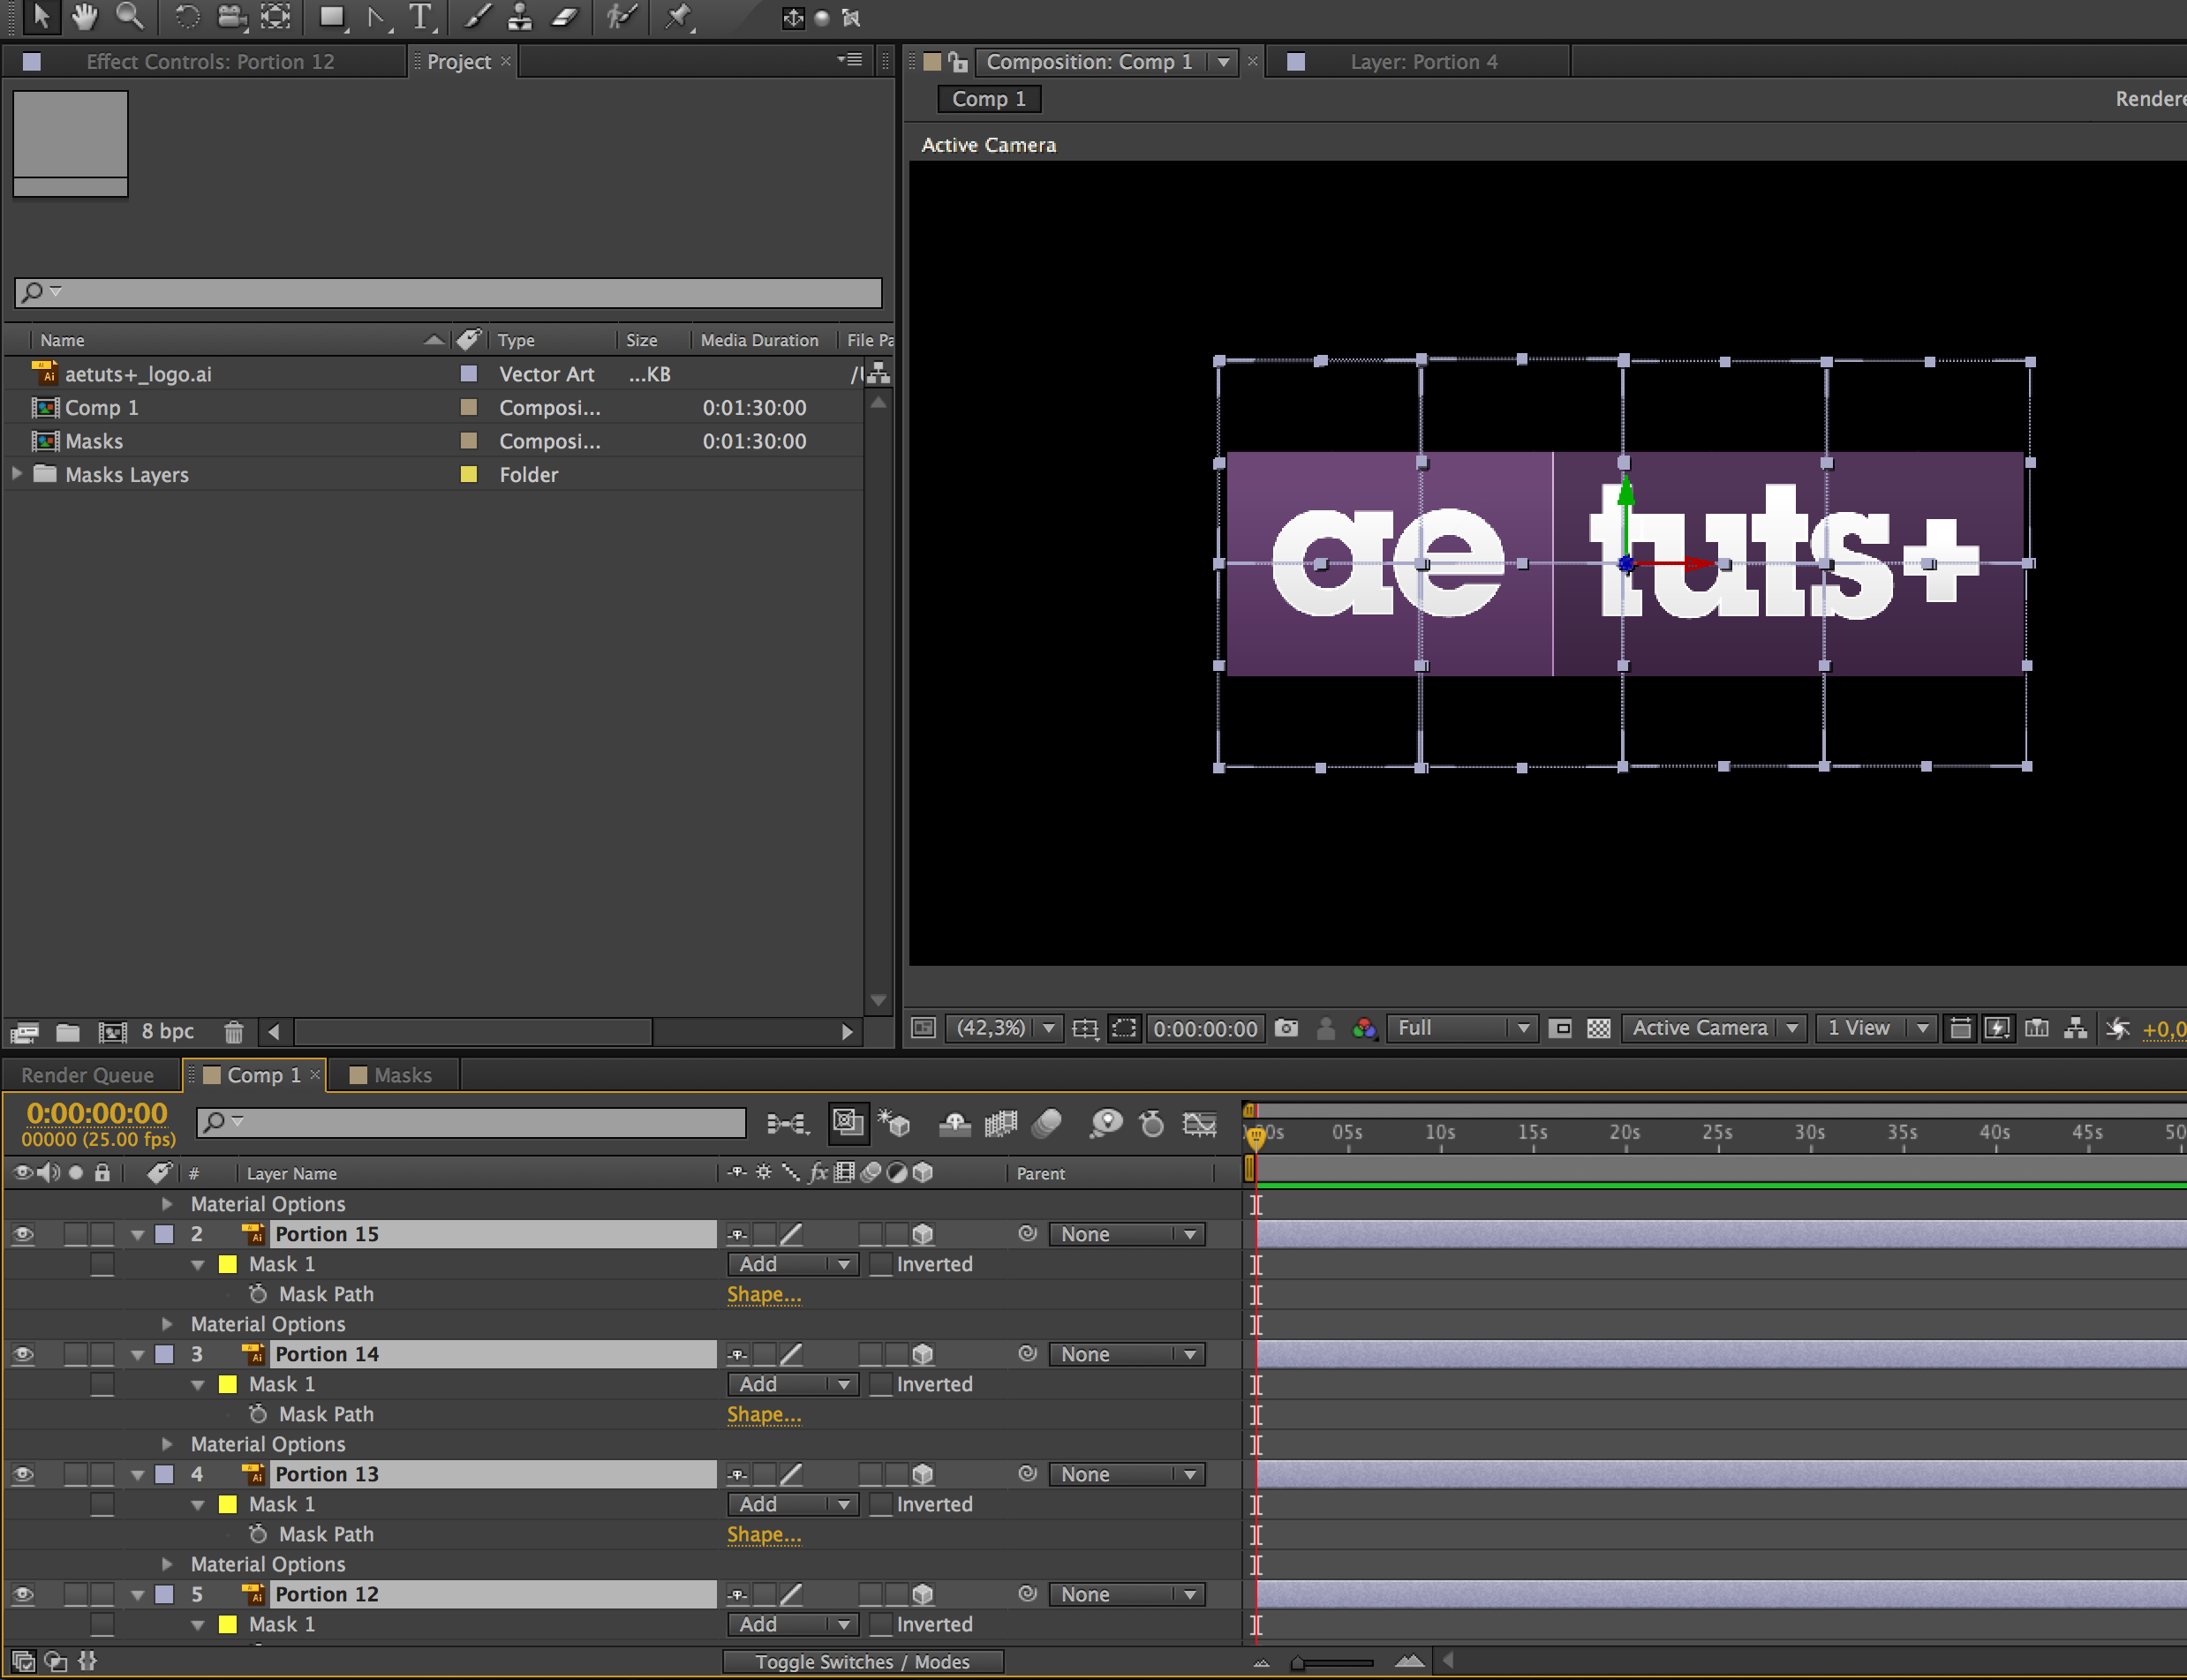Hide the Portion 15 layer
This screenshot has width=2187, height=1680.
pyautogui.click(x=23, y=1234)
